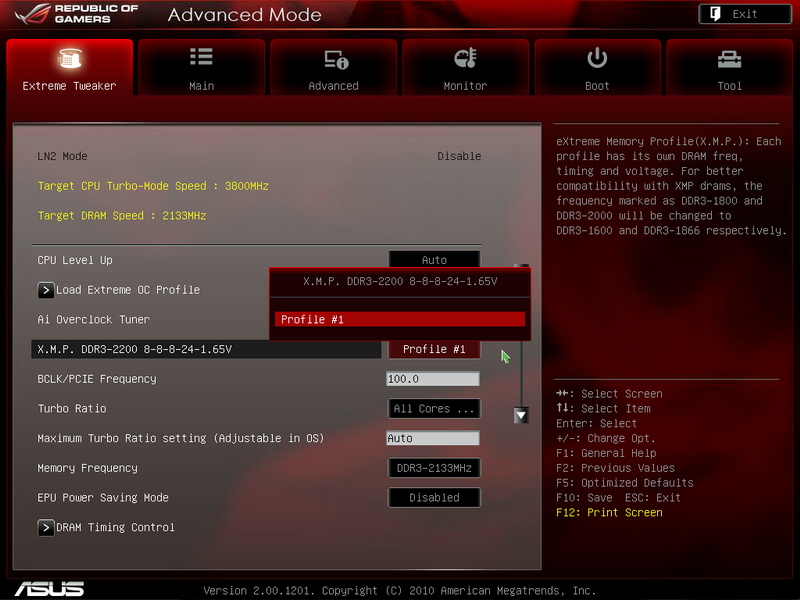Click the X.M.P. popup title text

click(400, 281)
